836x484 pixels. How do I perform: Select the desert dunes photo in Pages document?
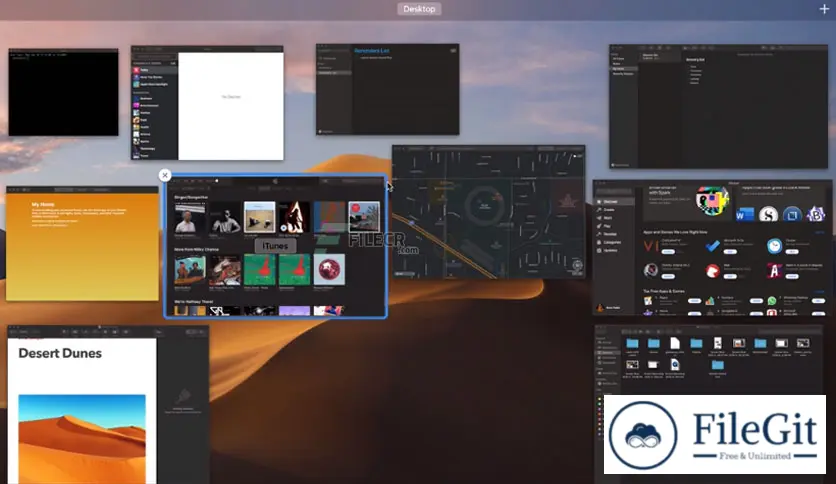coord(82,439)
